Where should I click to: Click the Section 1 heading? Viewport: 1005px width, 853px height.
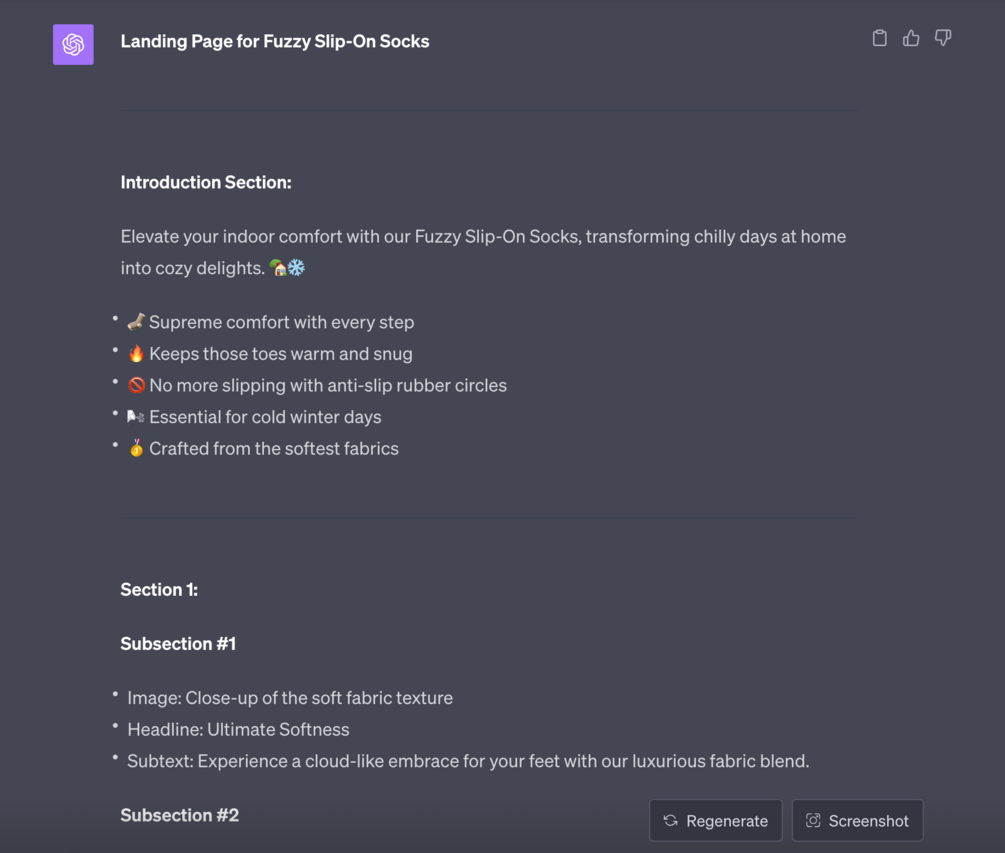159,590
